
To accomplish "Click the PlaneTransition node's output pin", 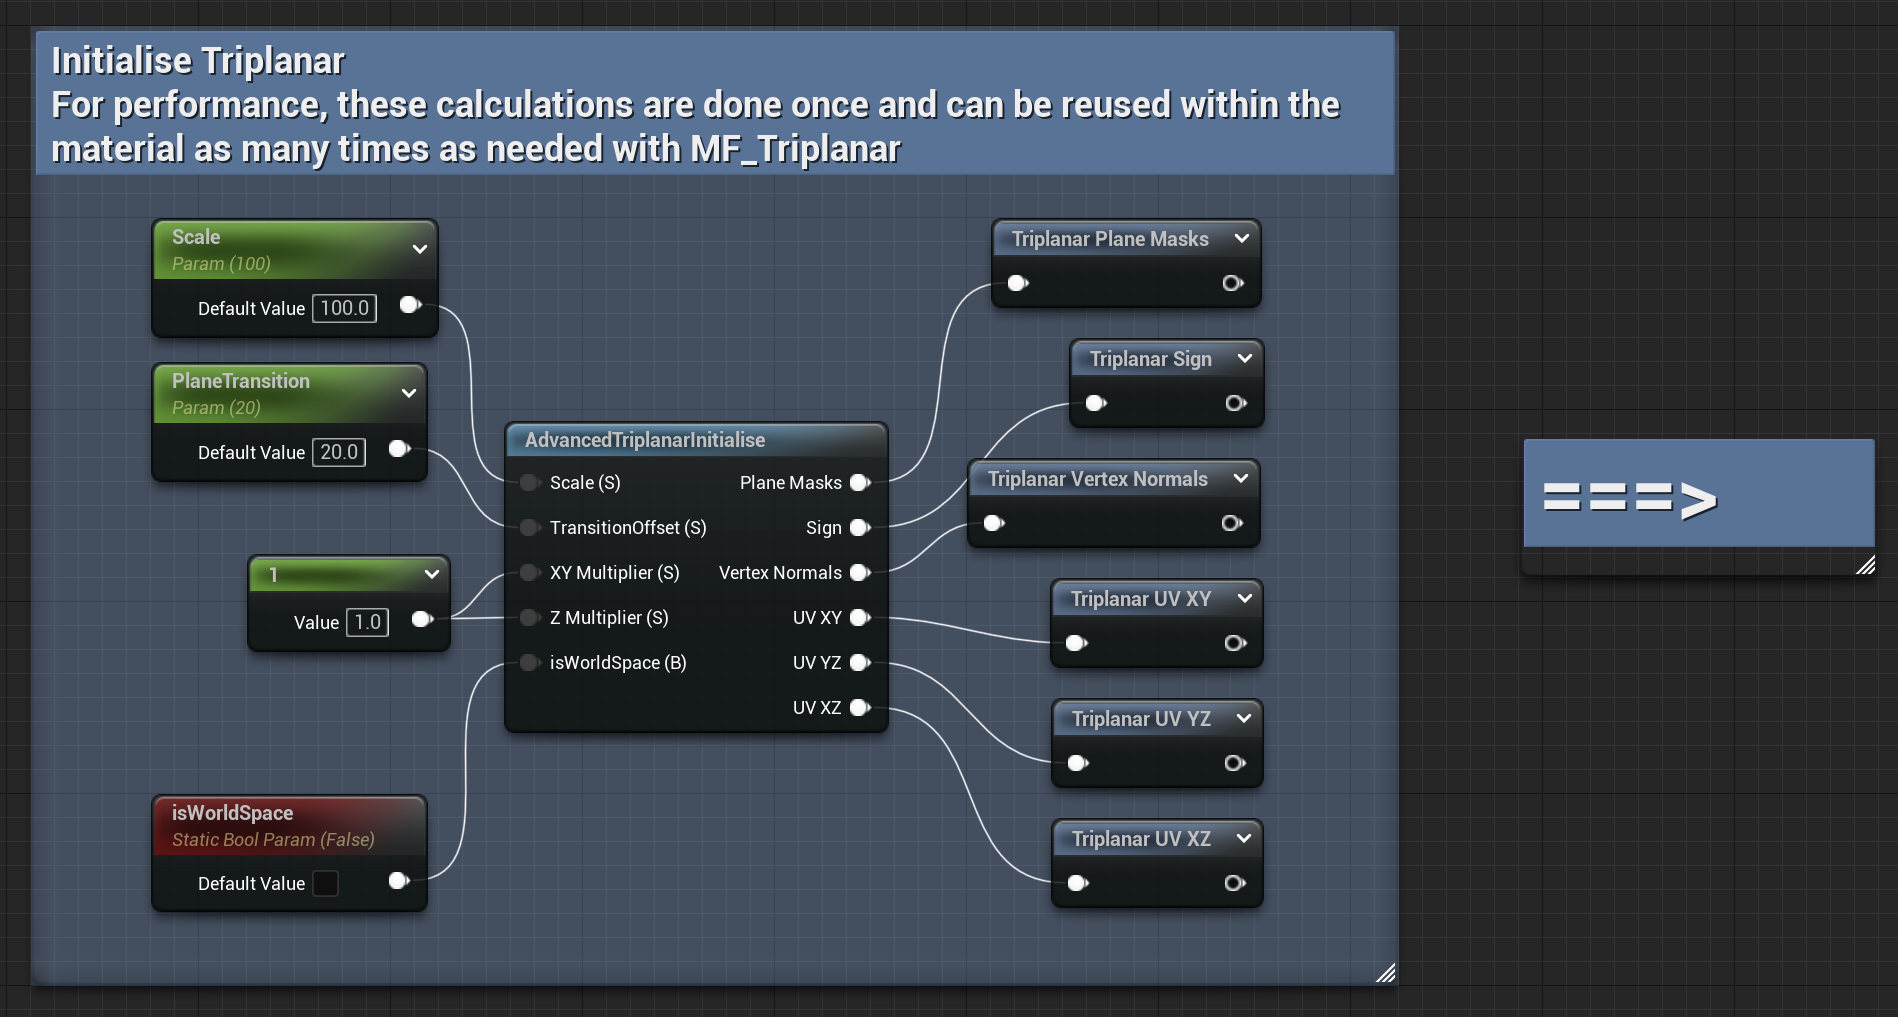I will click(x=399, y=450).
